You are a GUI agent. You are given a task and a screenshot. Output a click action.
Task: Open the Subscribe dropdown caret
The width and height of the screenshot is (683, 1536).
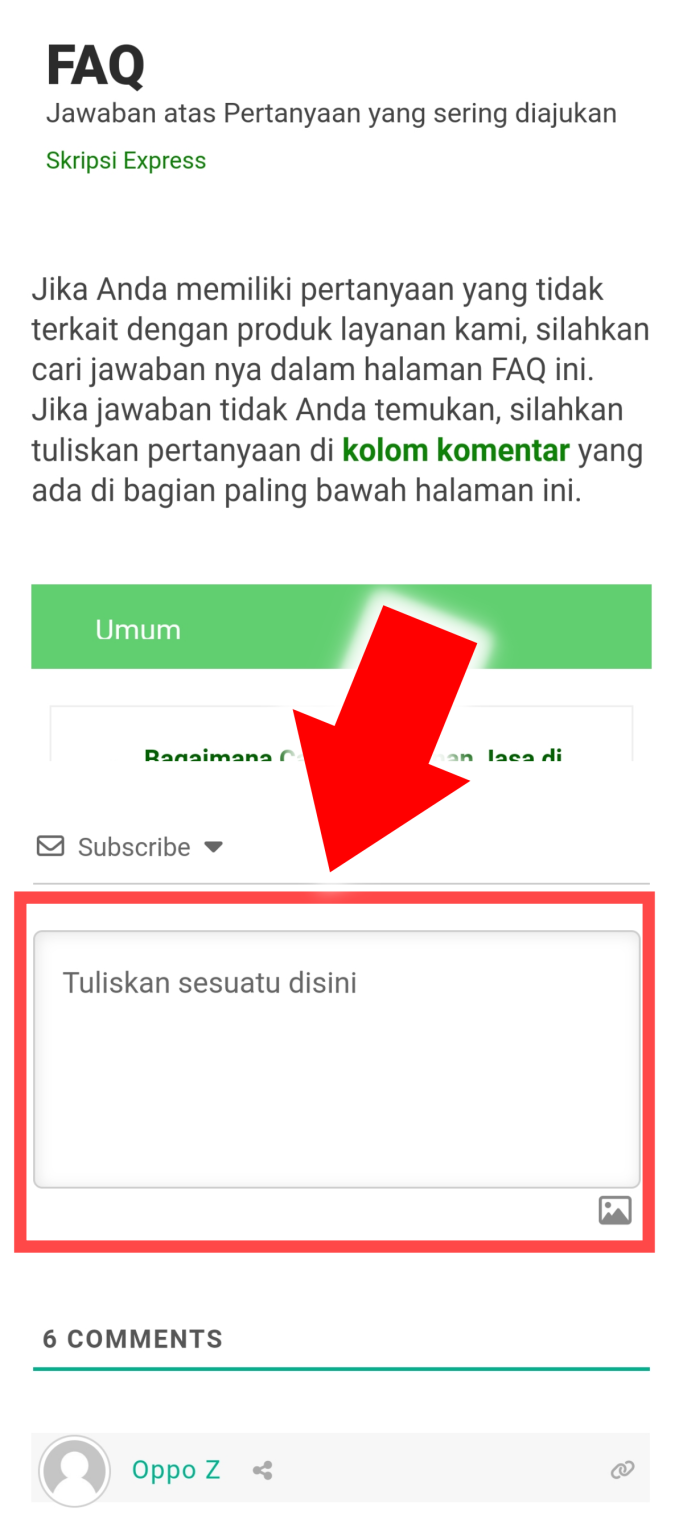213,847
